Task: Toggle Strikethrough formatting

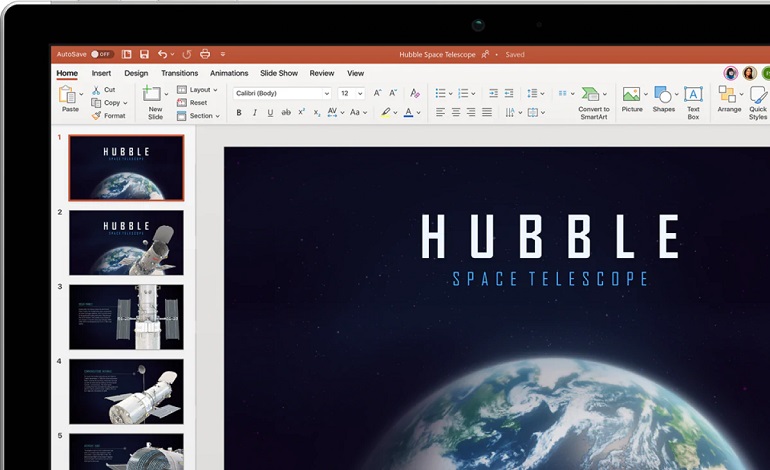Action: (286, 113)
